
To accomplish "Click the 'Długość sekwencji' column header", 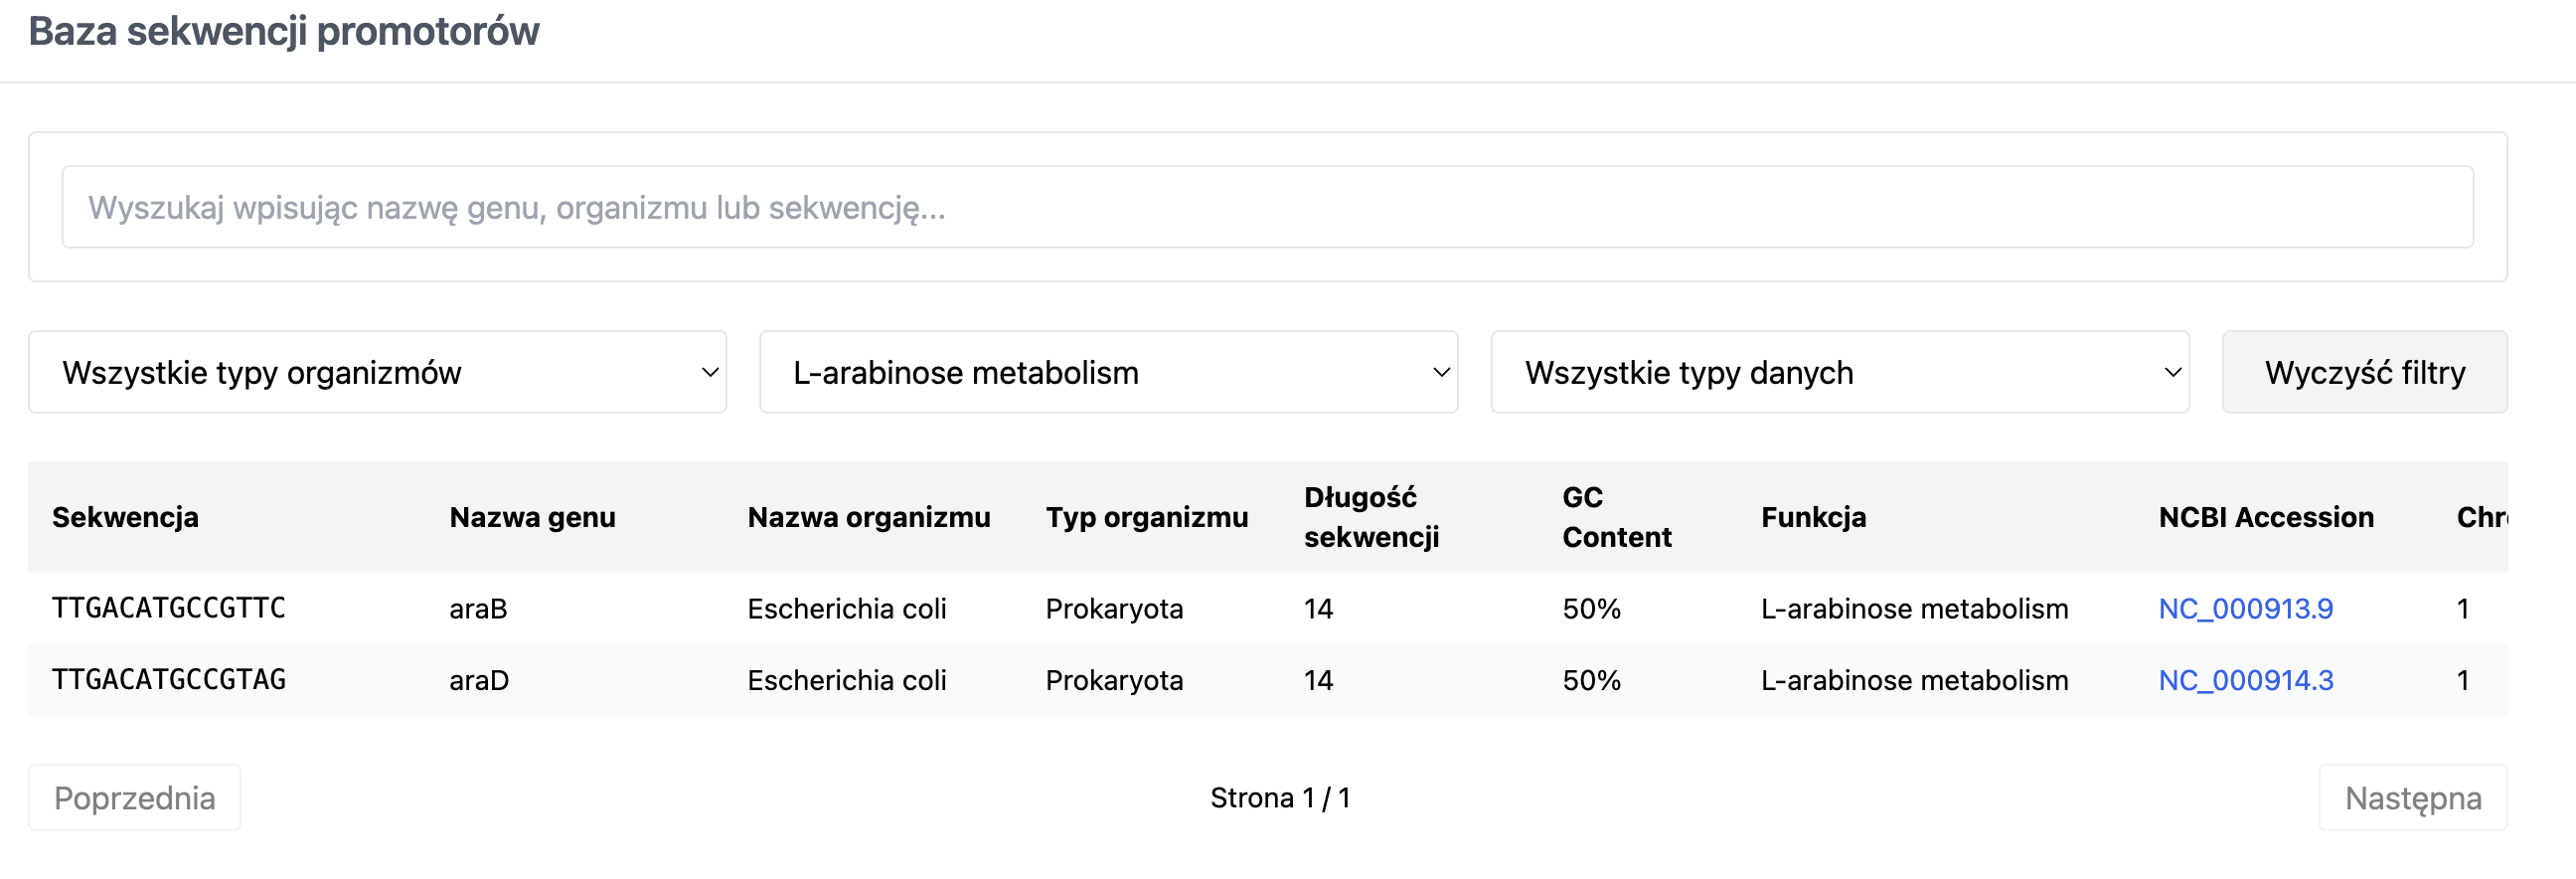I will click(x=1371, y=517).
